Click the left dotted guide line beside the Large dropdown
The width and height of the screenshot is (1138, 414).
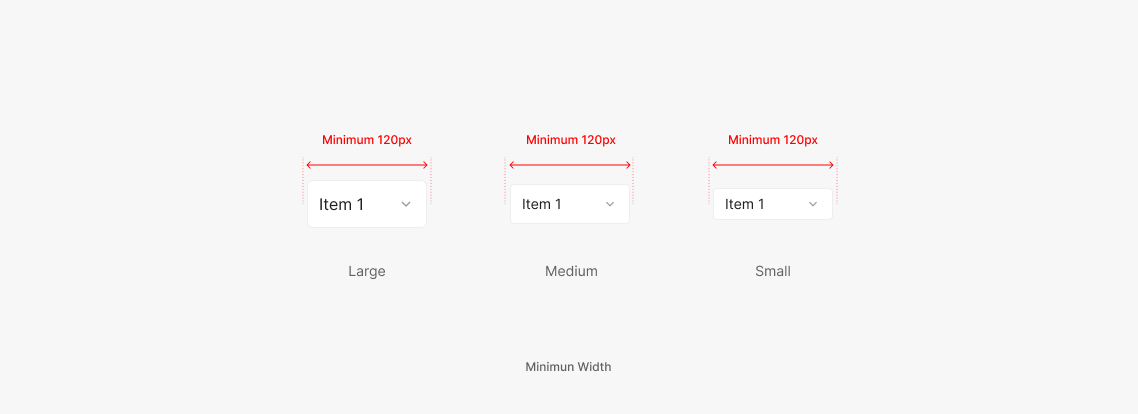pyautogui.click(x=303, y=180)
